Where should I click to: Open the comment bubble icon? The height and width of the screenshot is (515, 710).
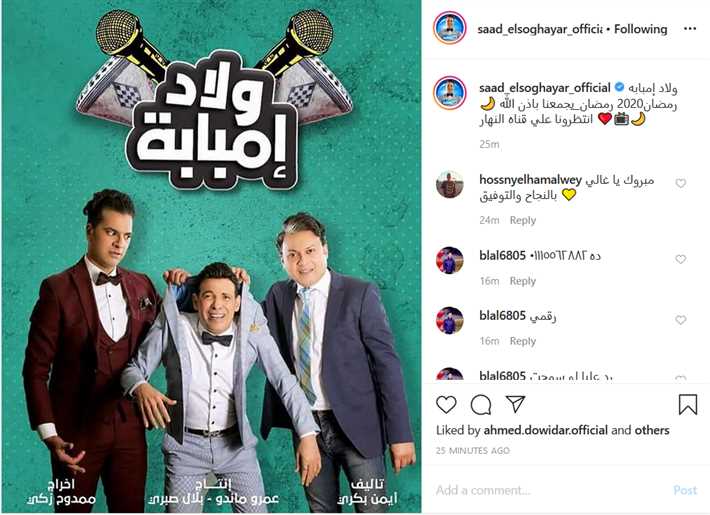click(x=481, y=404)
